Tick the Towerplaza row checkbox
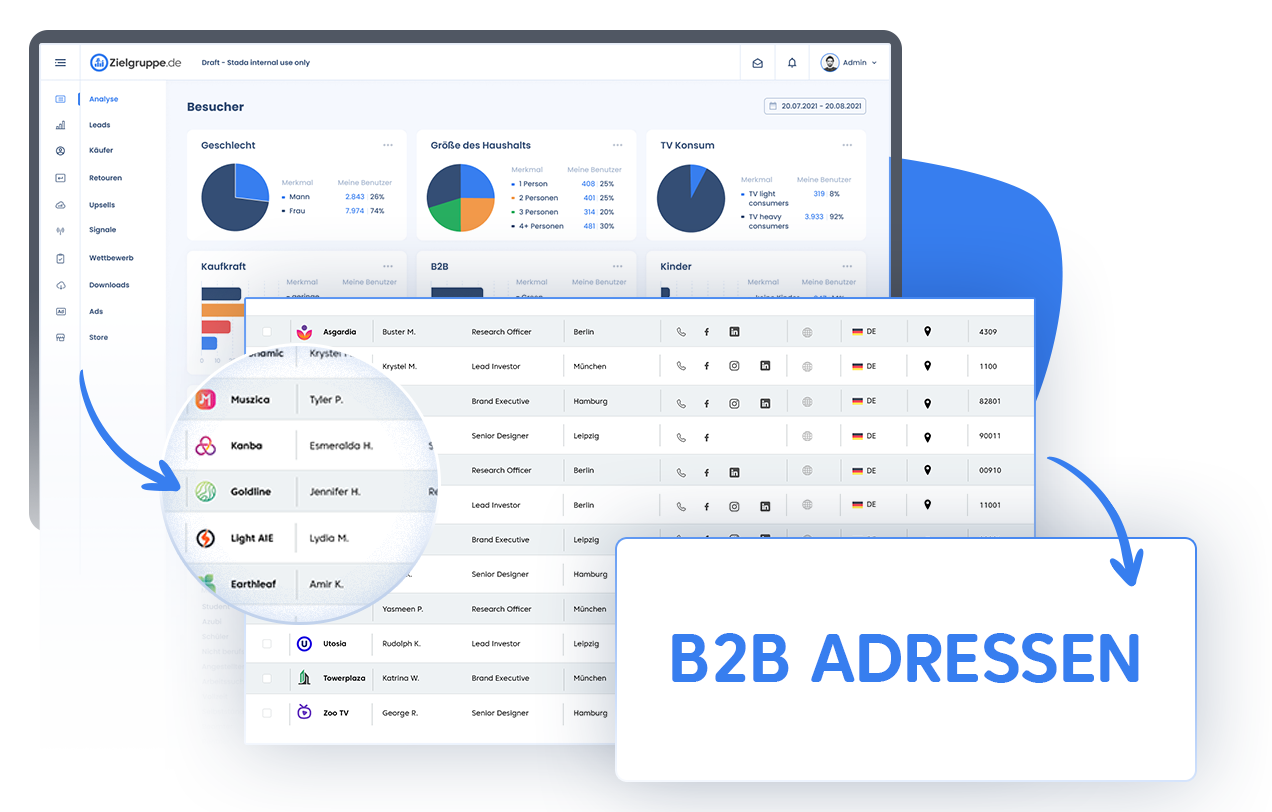Image resolution: width=1272 pixels, height=812 pixels. point(267,678)
